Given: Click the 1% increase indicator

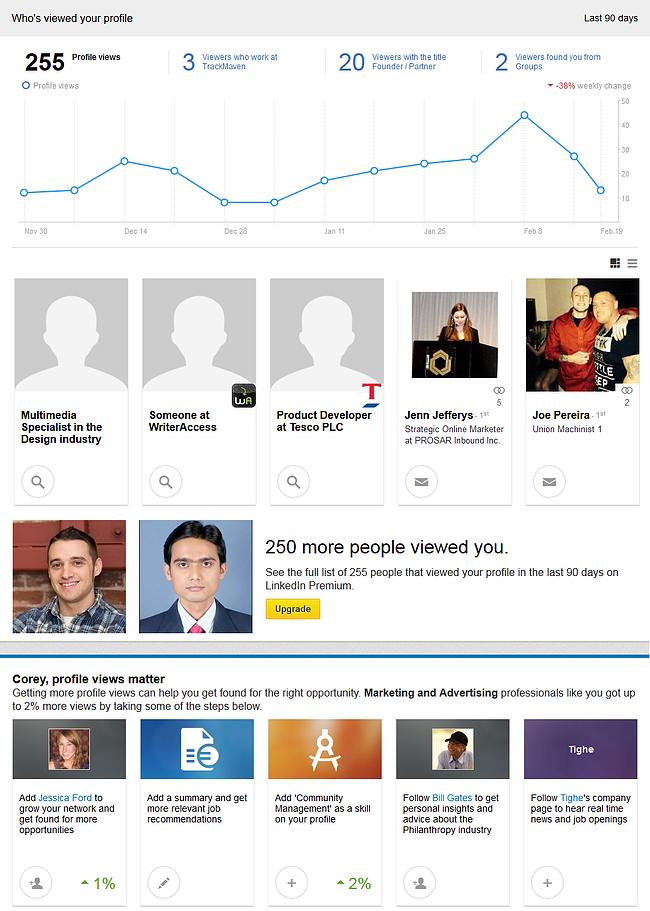Looking at the screenshot, I should pyautogui.click(x=98, y=883).
